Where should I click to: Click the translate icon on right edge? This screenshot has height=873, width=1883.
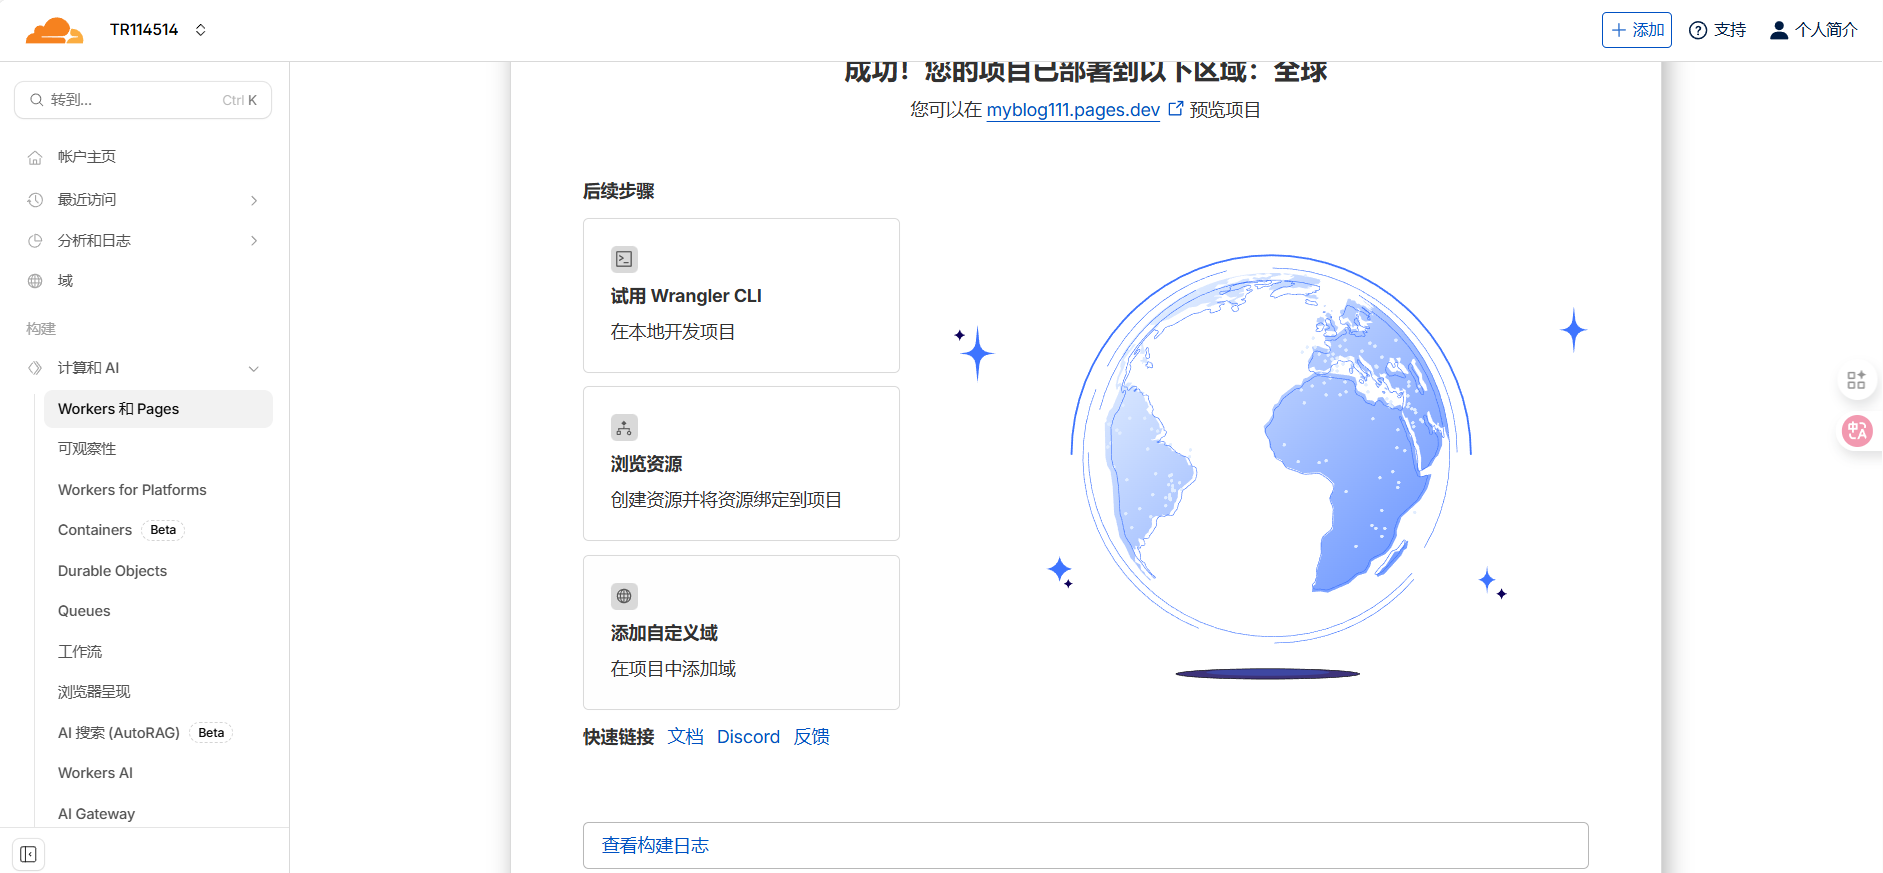[1857, 431]
